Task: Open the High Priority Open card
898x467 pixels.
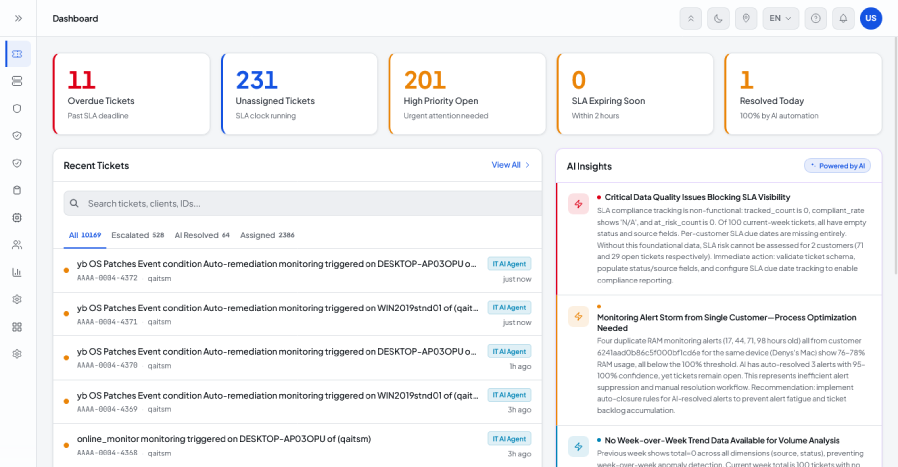Action: coord(467,94)
